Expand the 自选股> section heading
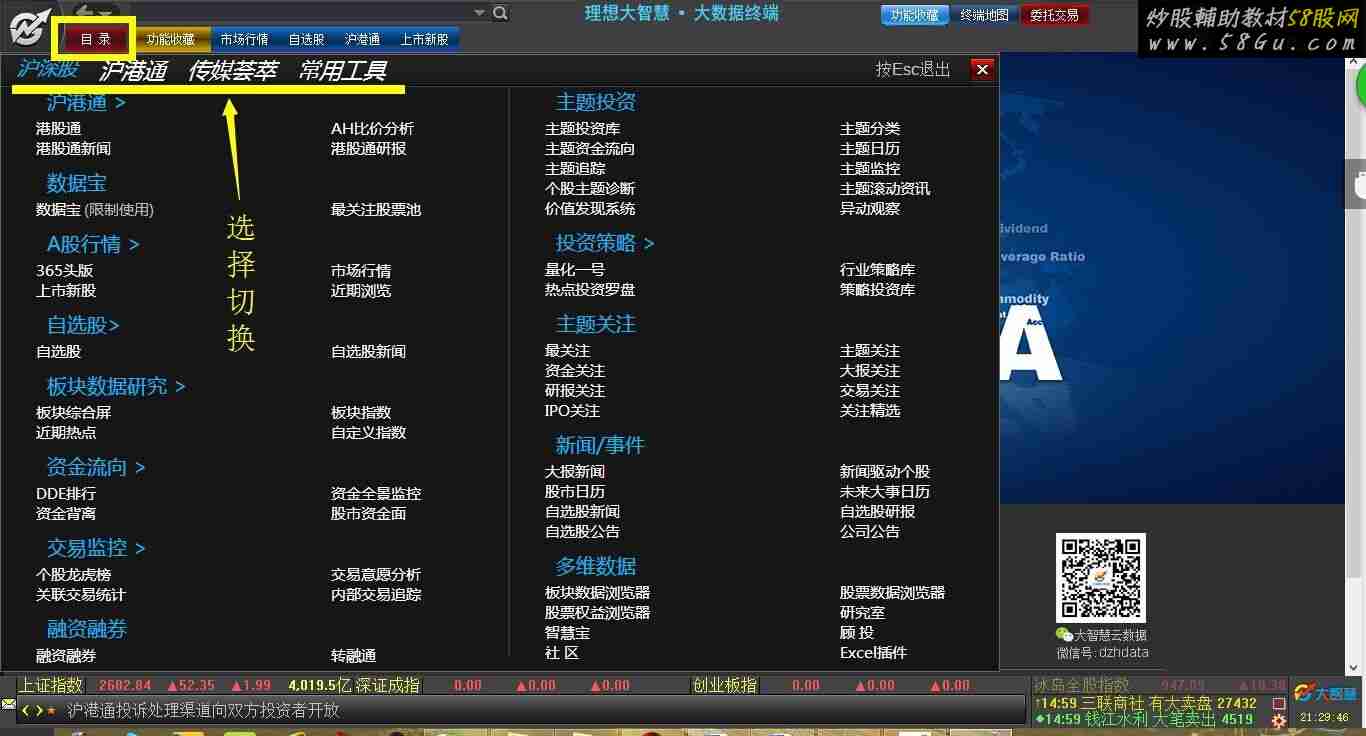Image resolution: width=1366 pixels, height=736 pixels. 83,325
